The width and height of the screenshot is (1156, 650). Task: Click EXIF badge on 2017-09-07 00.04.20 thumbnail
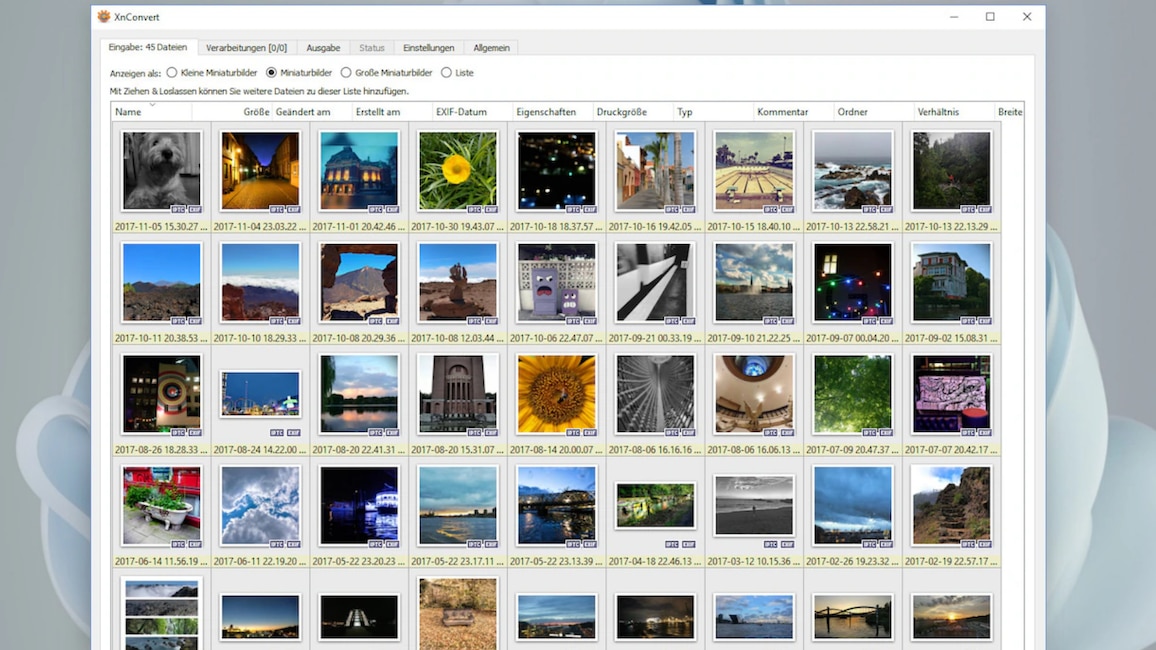886,321
